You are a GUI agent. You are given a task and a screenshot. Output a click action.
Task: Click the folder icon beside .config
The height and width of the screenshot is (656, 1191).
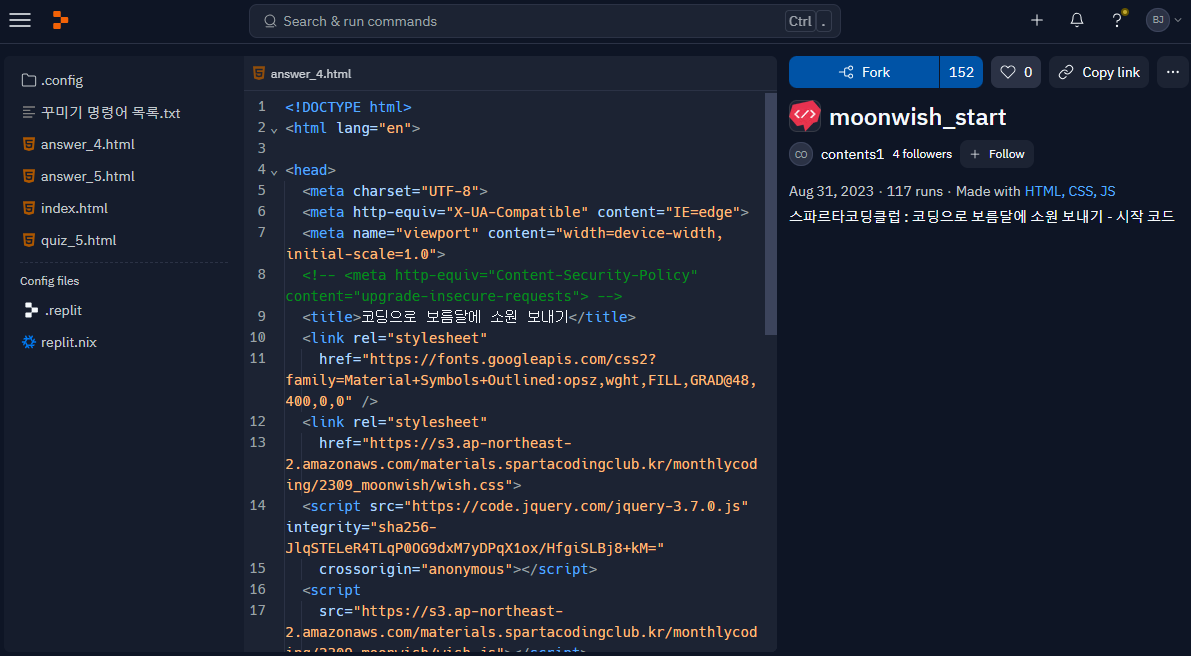point(29,80)
